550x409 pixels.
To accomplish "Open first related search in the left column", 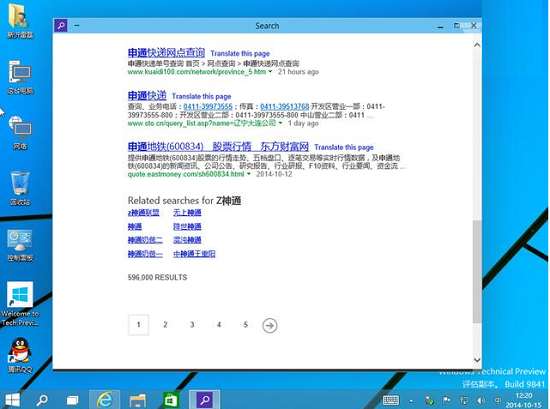I will tap(143, 213).
